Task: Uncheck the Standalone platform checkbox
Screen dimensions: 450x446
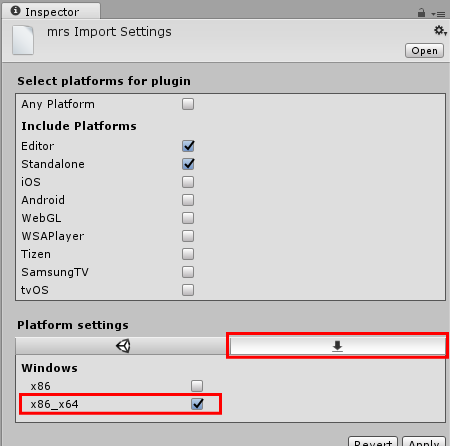Action: click(x=188, y=164)
